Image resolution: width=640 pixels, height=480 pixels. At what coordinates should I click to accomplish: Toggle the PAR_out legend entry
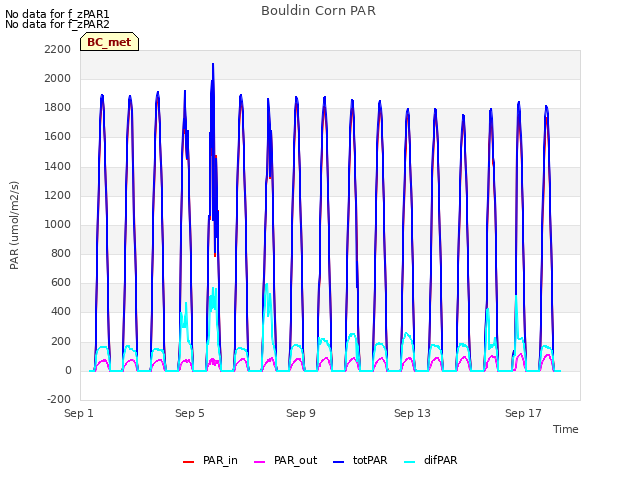[285, 460]
